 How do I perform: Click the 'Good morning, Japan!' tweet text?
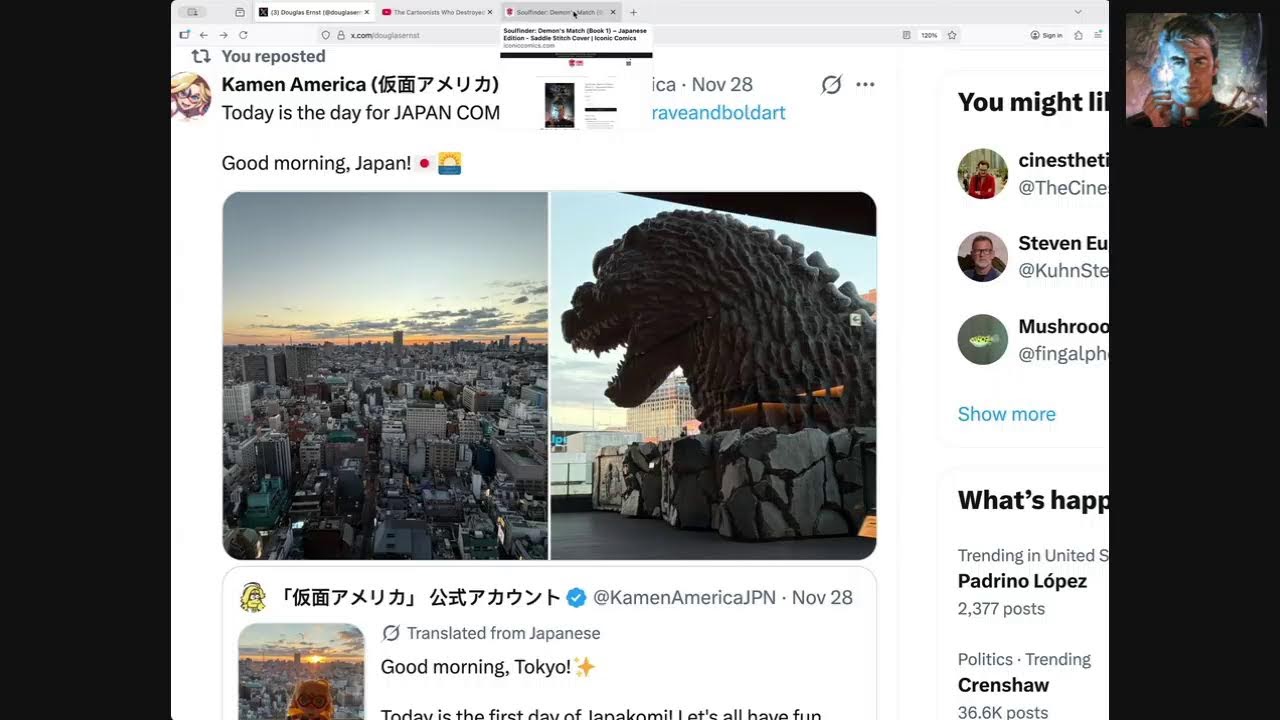pyautogui.click(x=316, y=163)
